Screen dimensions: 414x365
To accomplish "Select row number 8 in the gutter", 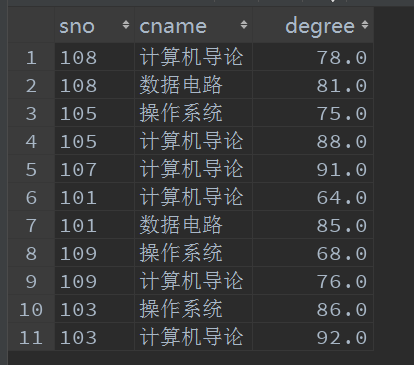I will click(31, 254).
